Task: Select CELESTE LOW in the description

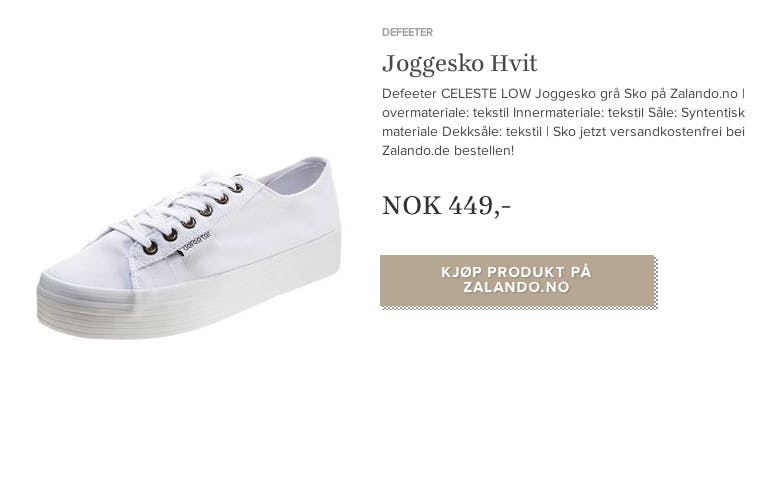Action: (486, 93)
